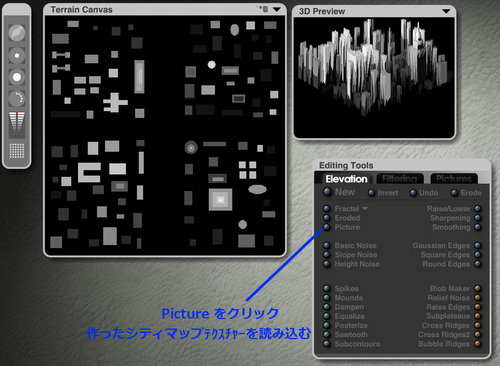This screenshot has height=366, width=500.
Task: Select the striped sphere brush behavior control
Action: pyautogui.click(x=17, y=33)
